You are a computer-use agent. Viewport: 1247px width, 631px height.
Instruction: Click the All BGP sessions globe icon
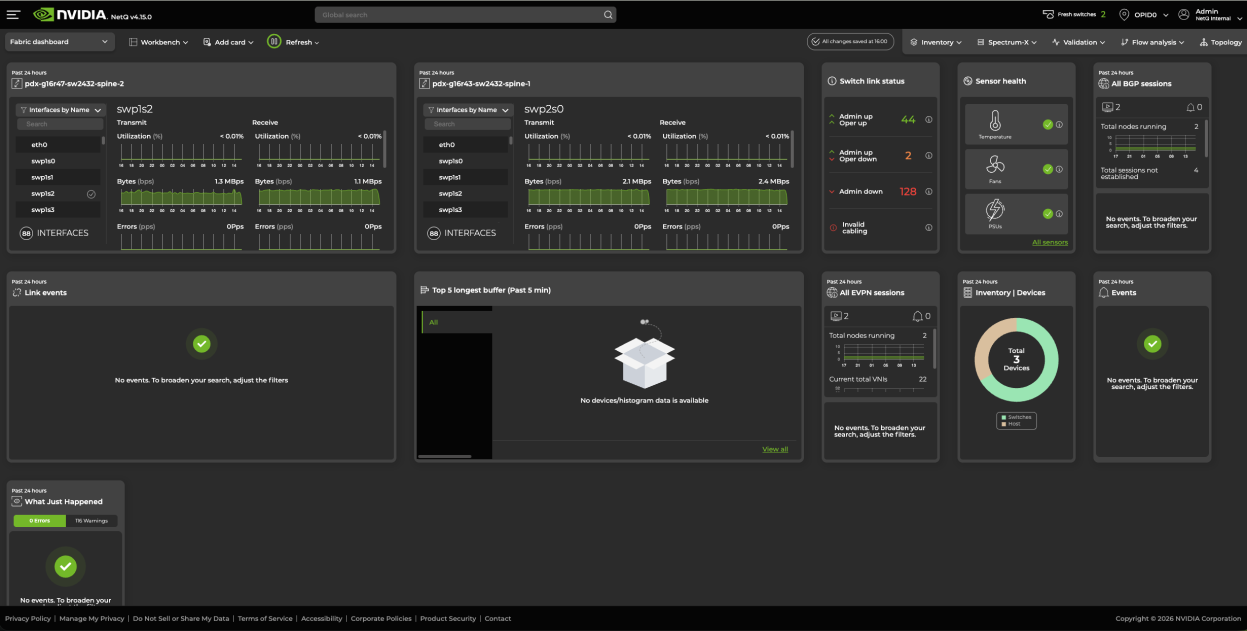(1104, 84)
